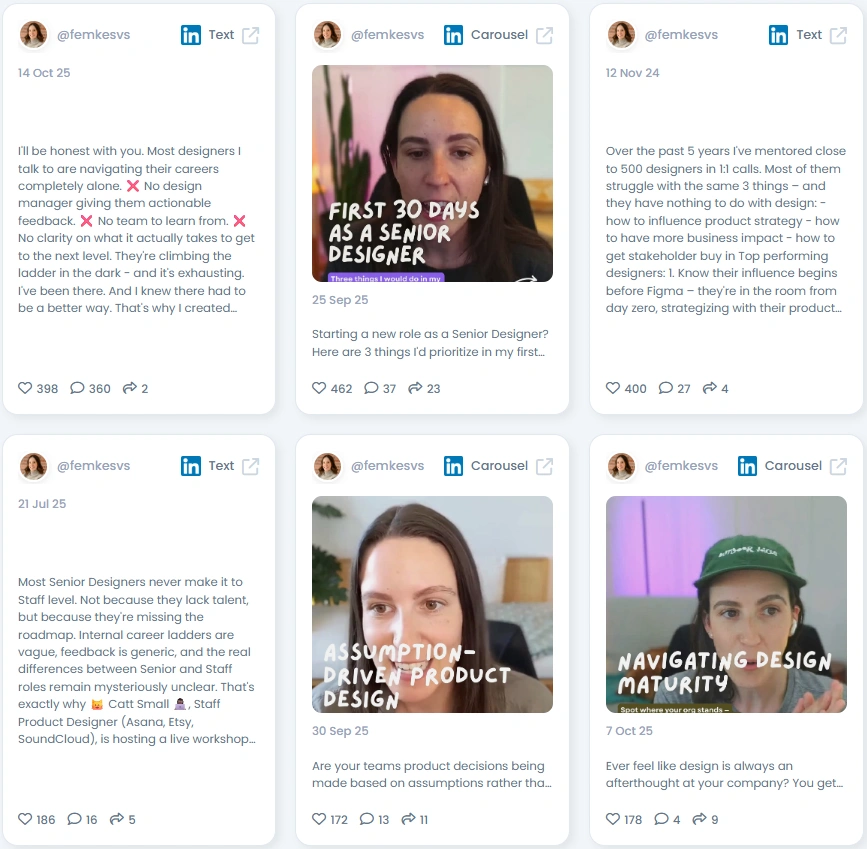Screen dimensions: 867x849
Task: Open external link on the 14 Oct 25 post
Action: coord(250,35)
